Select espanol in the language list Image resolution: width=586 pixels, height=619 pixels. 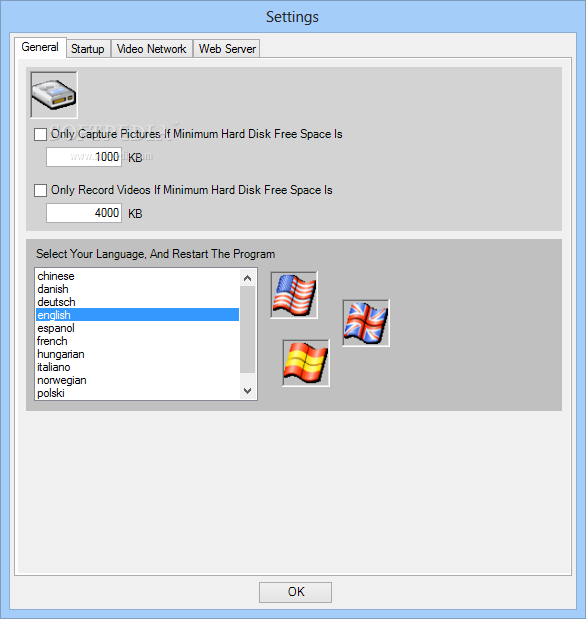click(137, 328)
